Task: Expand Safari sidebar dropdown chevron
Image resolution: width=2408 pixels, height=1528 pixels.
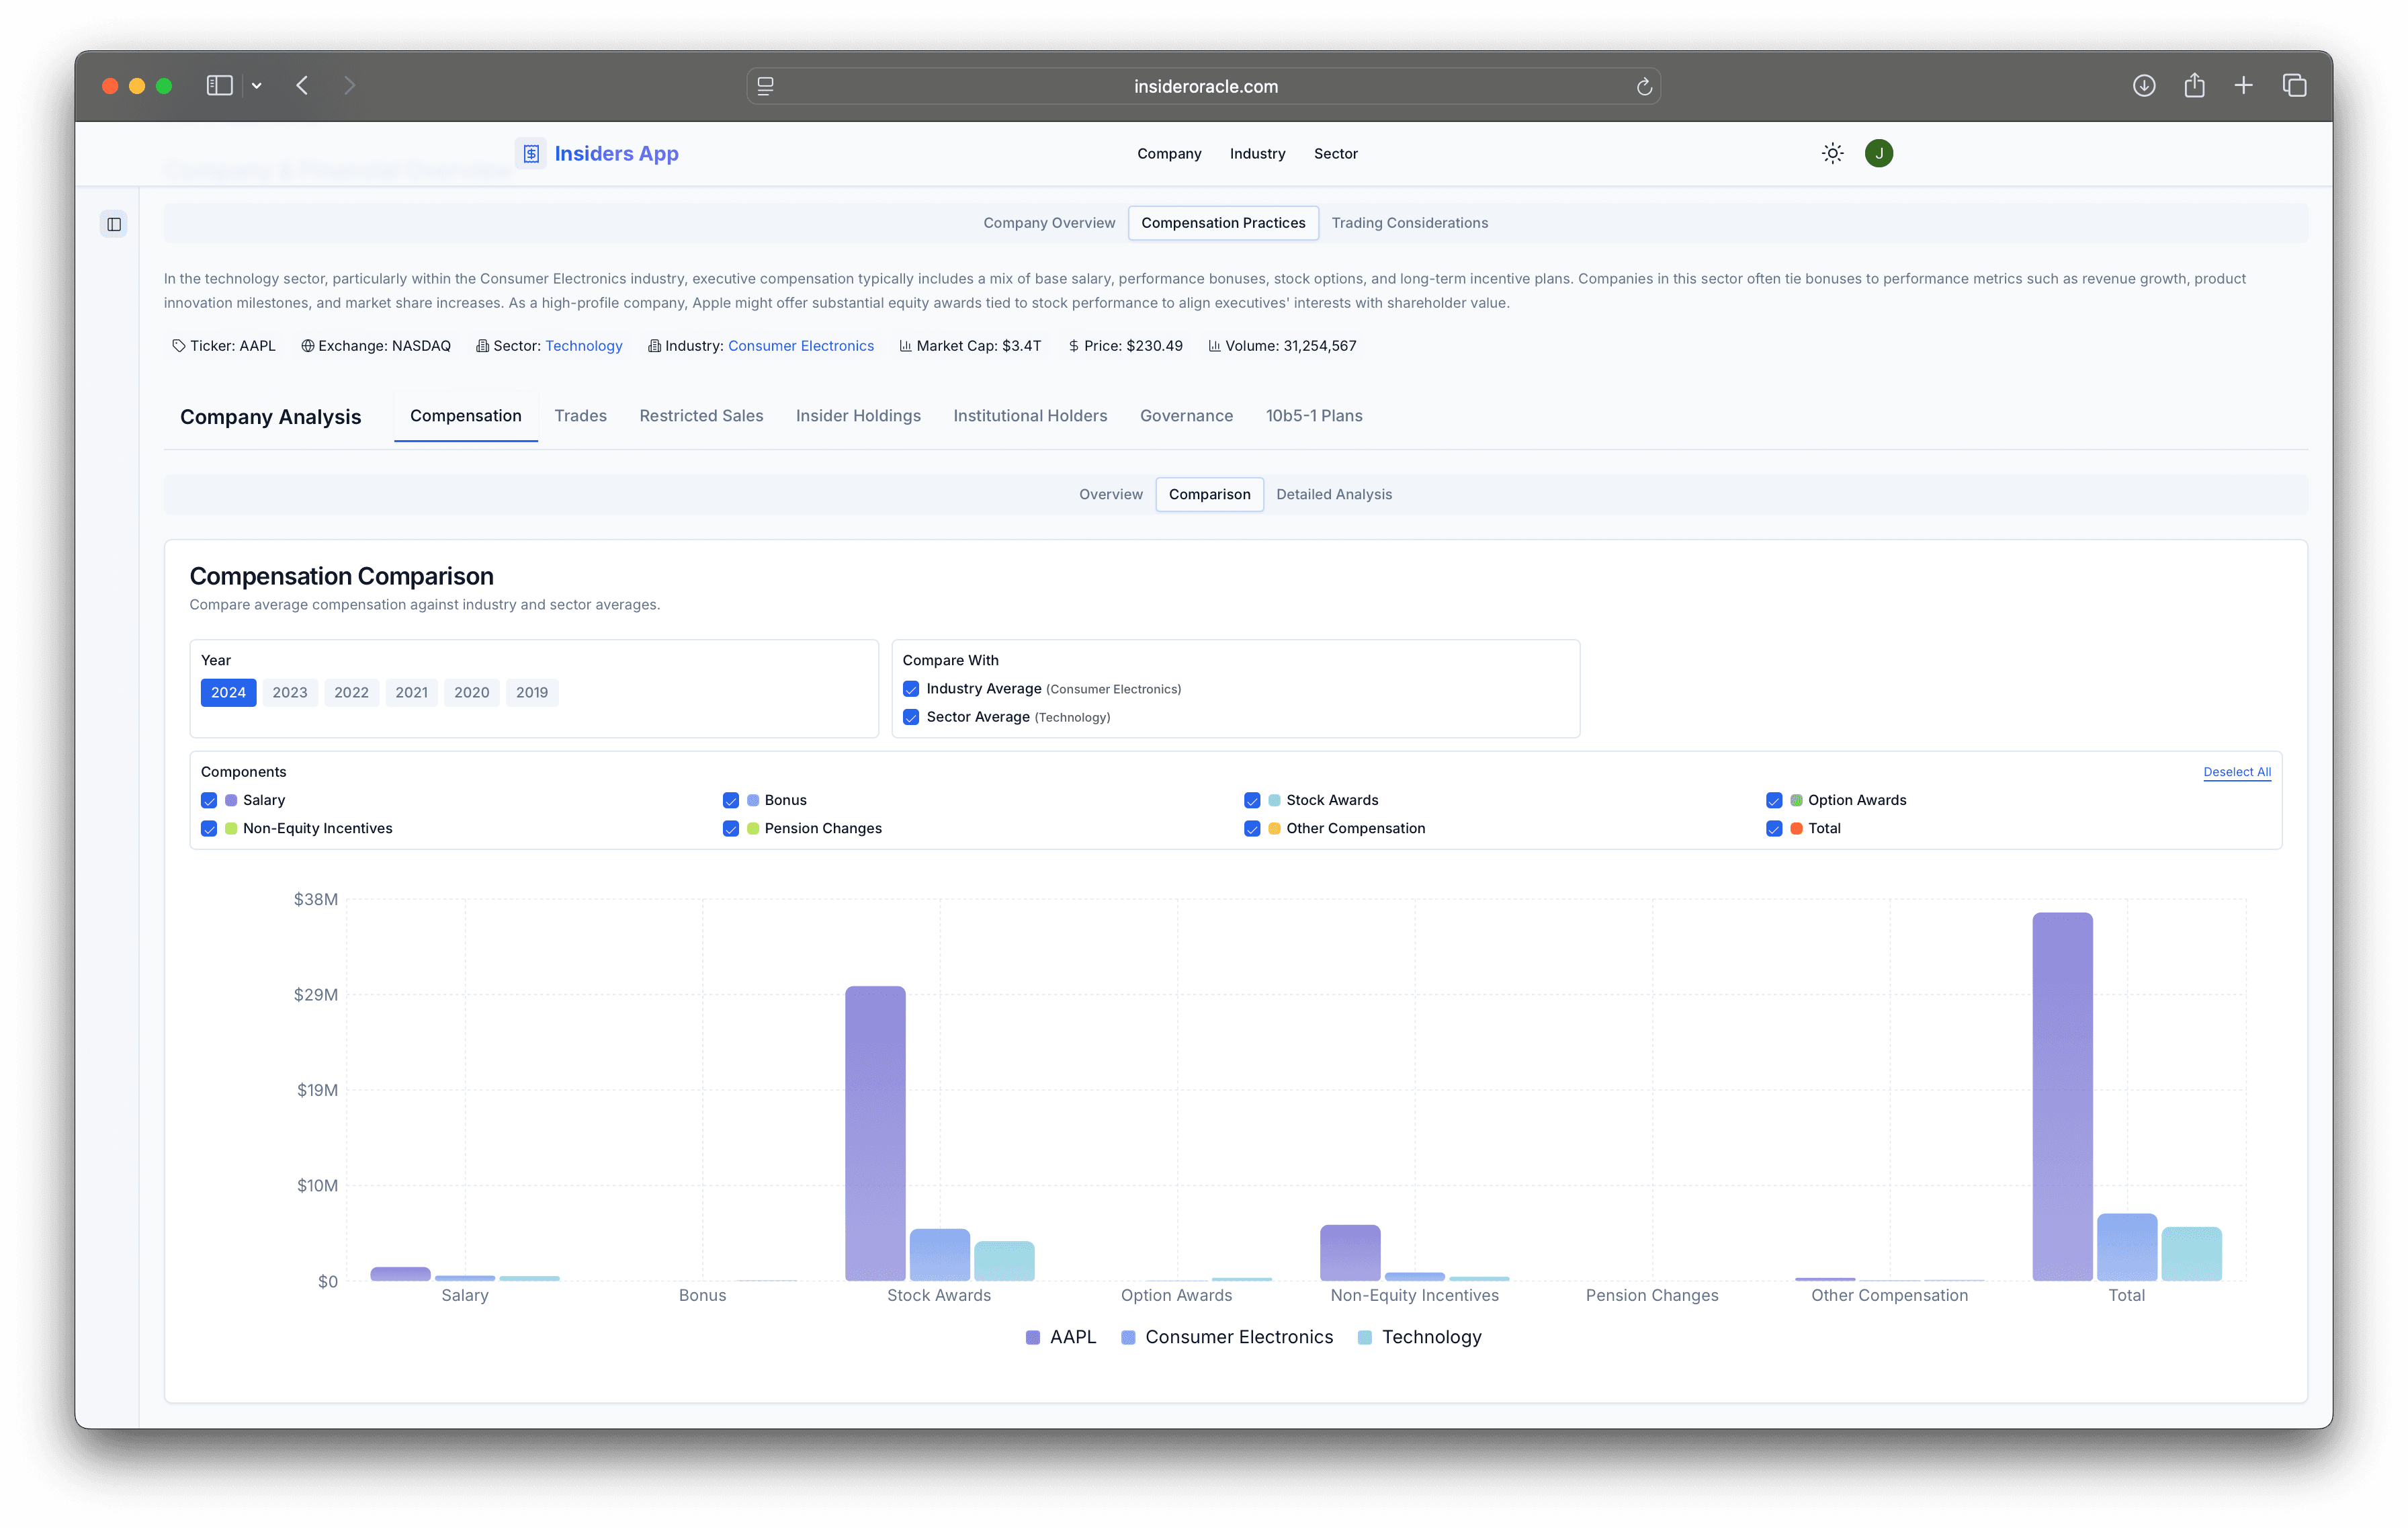Action: [257, 86]
